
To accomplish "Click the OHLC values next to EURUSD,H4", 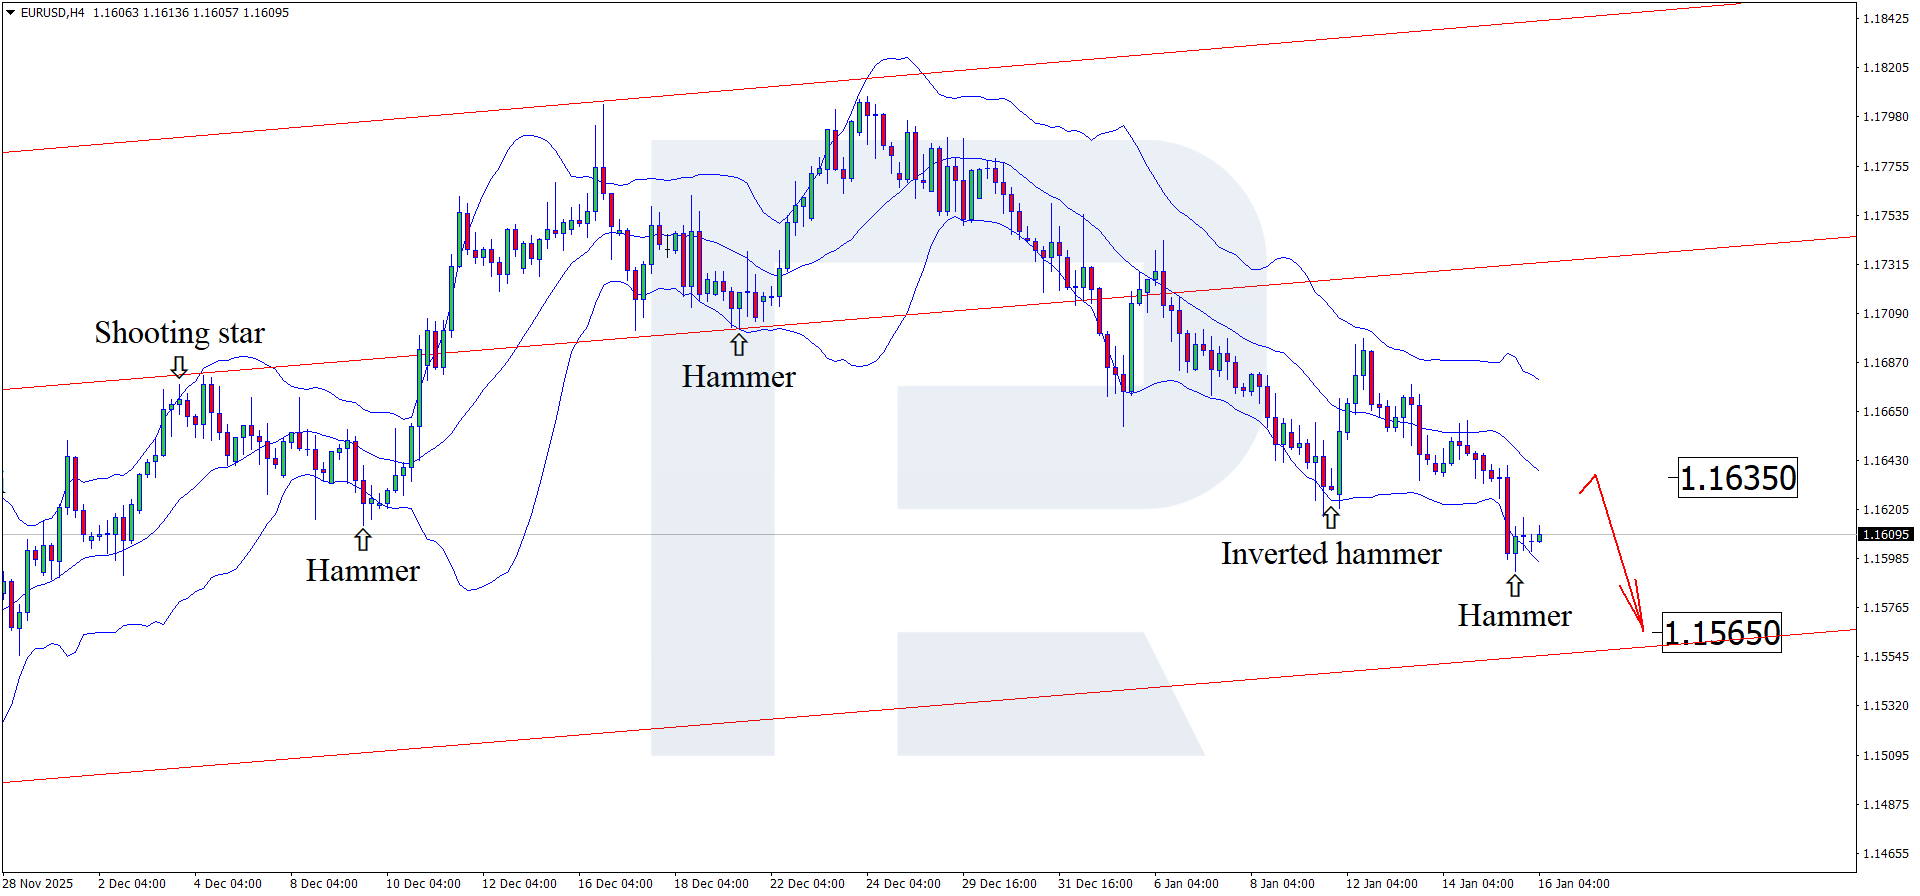I will (190, 13).
